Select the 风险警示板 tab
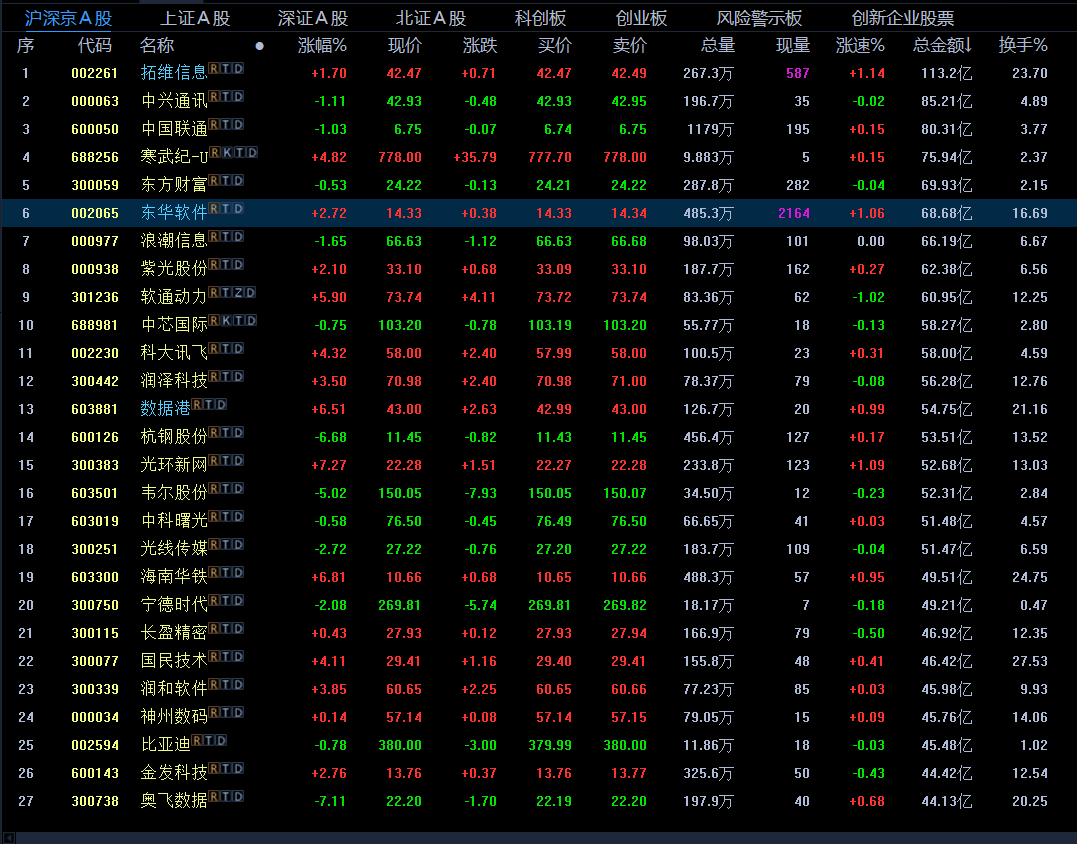 [x=759, y=19]
